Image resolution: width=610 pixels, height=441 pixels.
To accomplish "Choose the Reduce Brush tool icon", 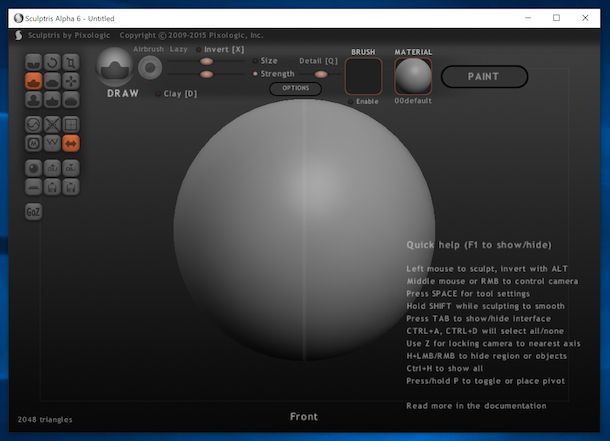I will click(x=33, y=124).
